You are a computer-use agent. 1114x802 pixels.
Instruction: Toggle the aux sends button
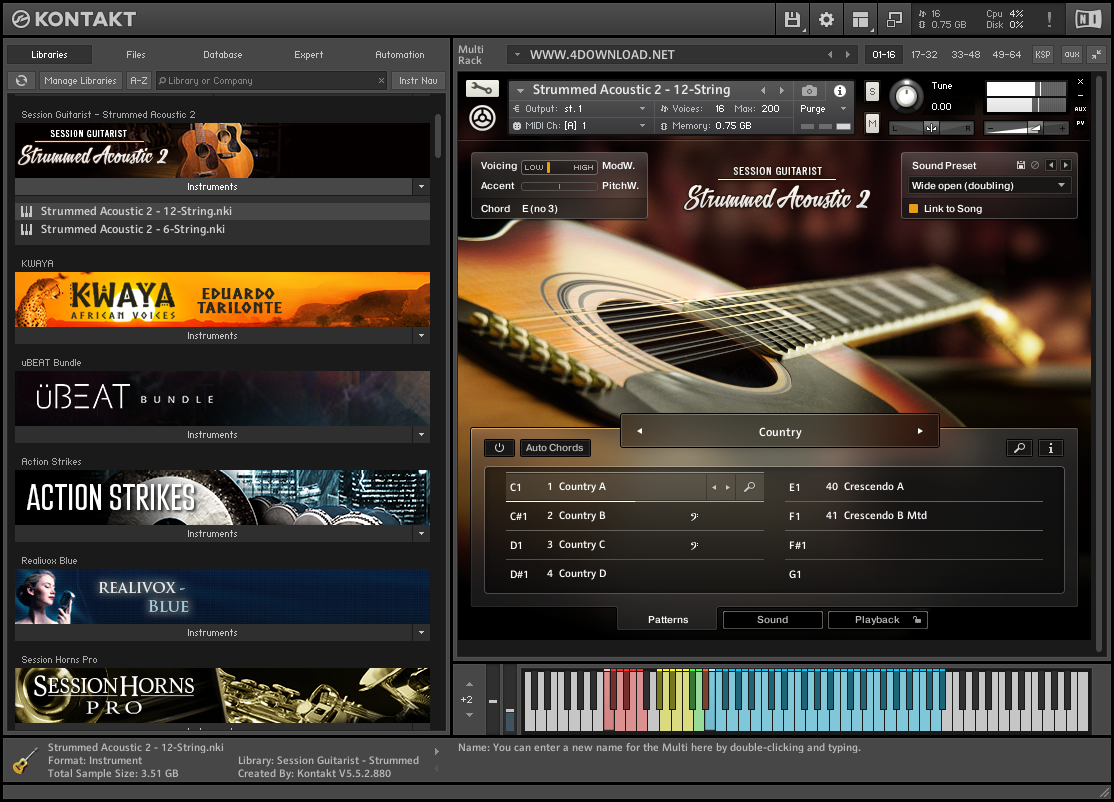click(1072, 55)
